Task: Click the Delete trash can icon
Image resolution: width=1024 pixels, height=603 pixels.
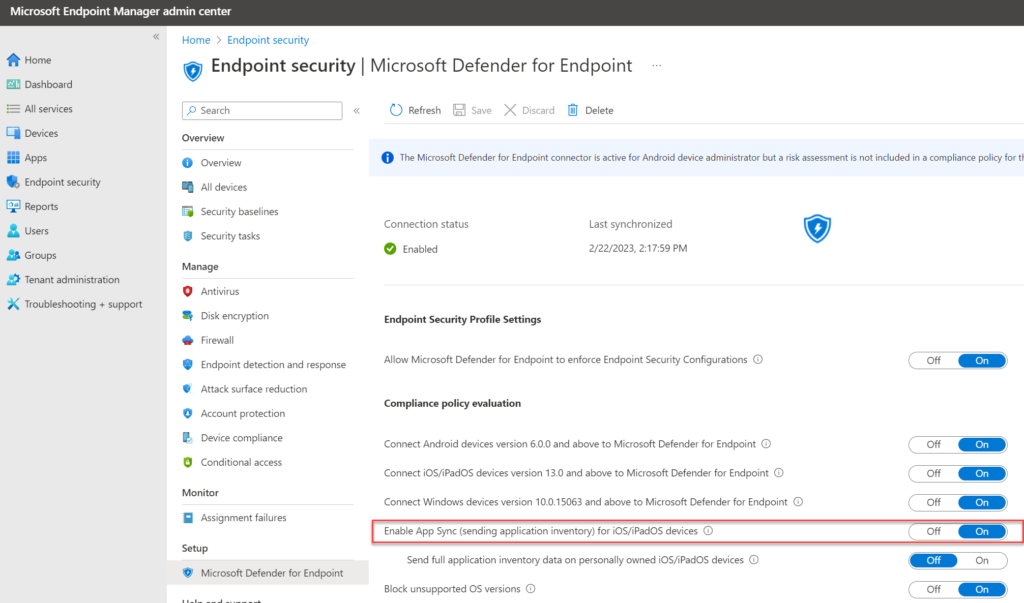Action: (573, 110)
